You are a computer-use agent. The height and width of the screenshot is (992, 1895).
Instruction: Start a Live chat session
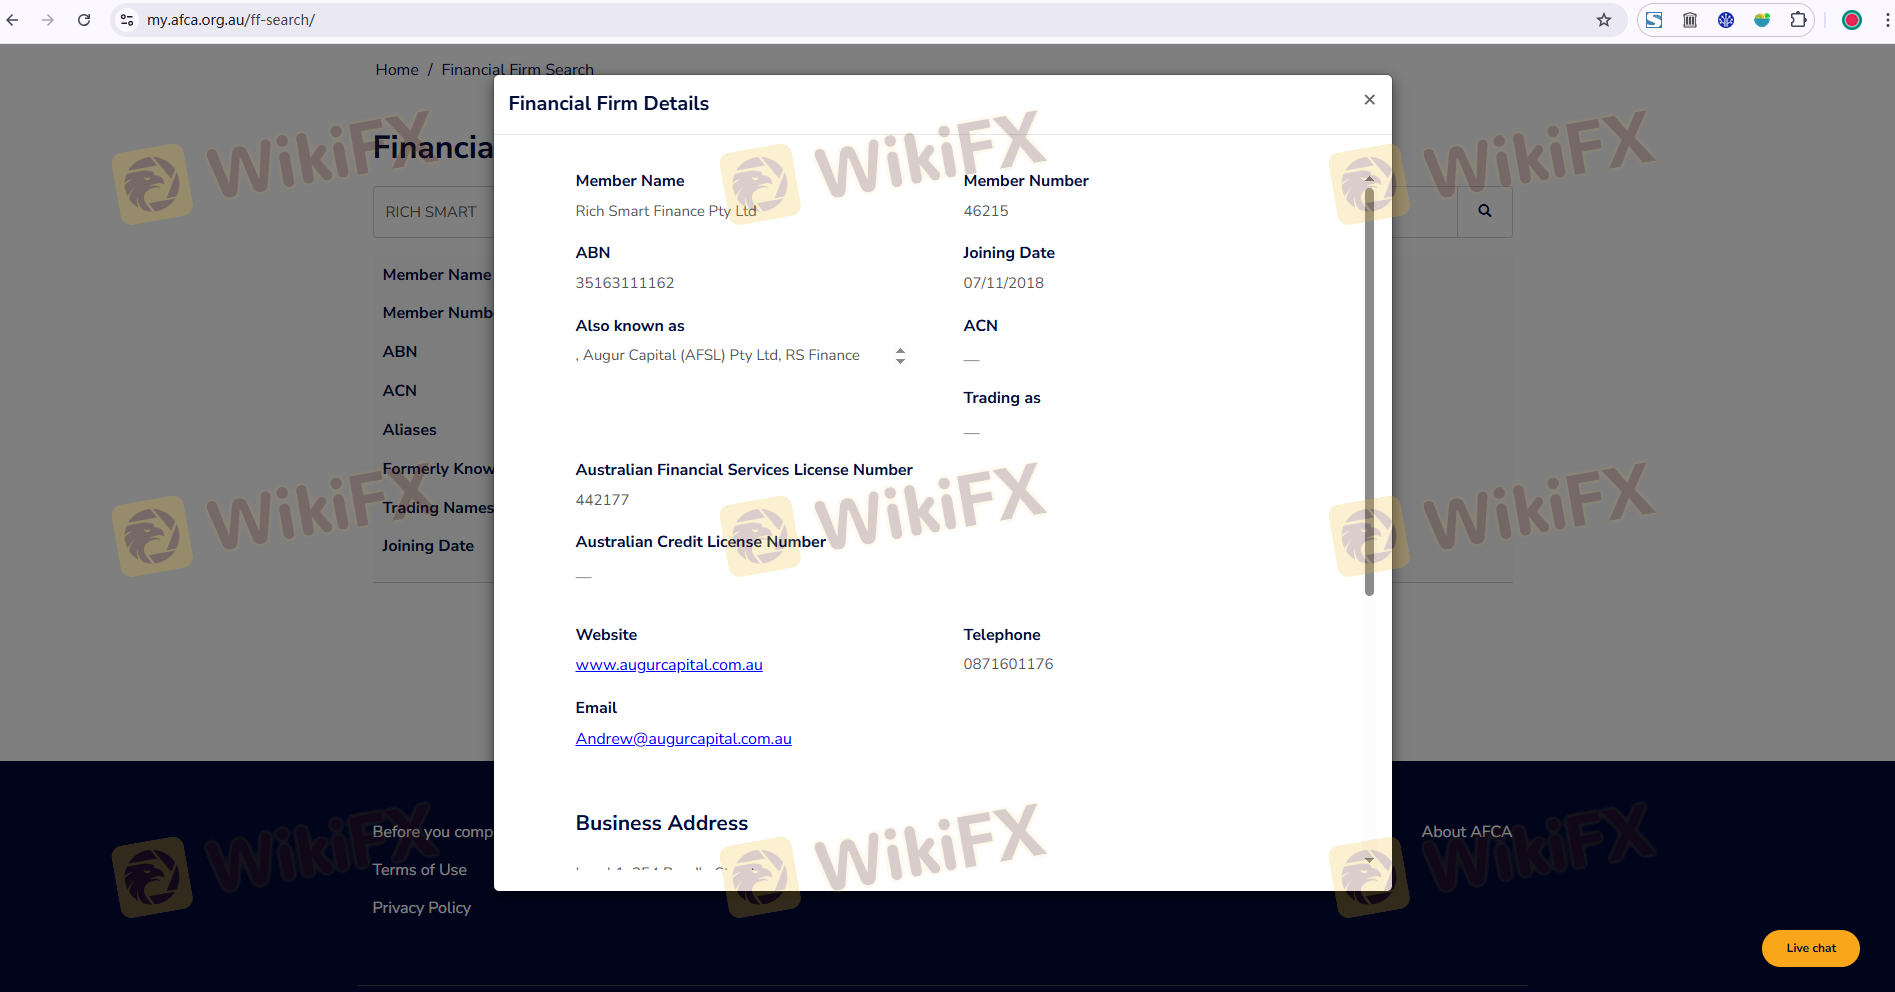coord(1811,949)
